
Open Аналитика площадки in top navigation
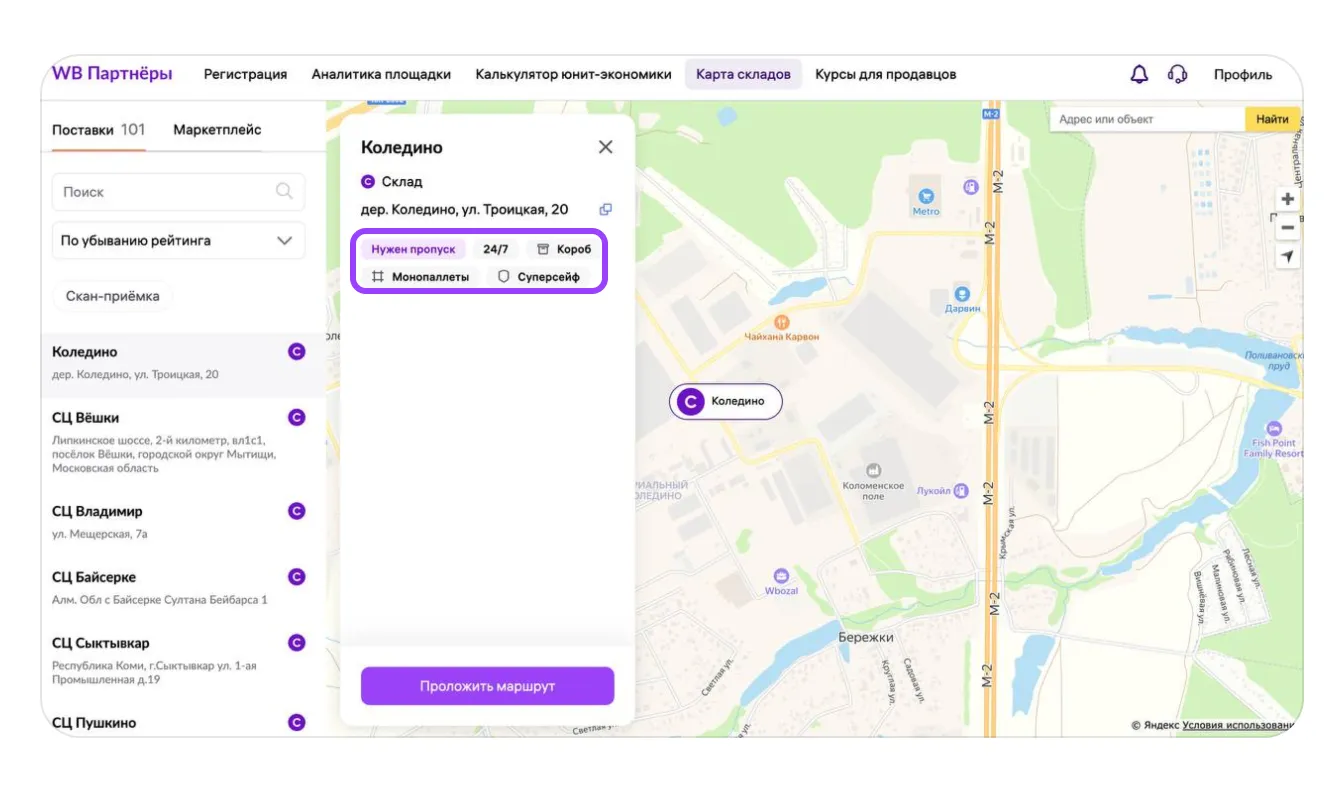[381, 74]
